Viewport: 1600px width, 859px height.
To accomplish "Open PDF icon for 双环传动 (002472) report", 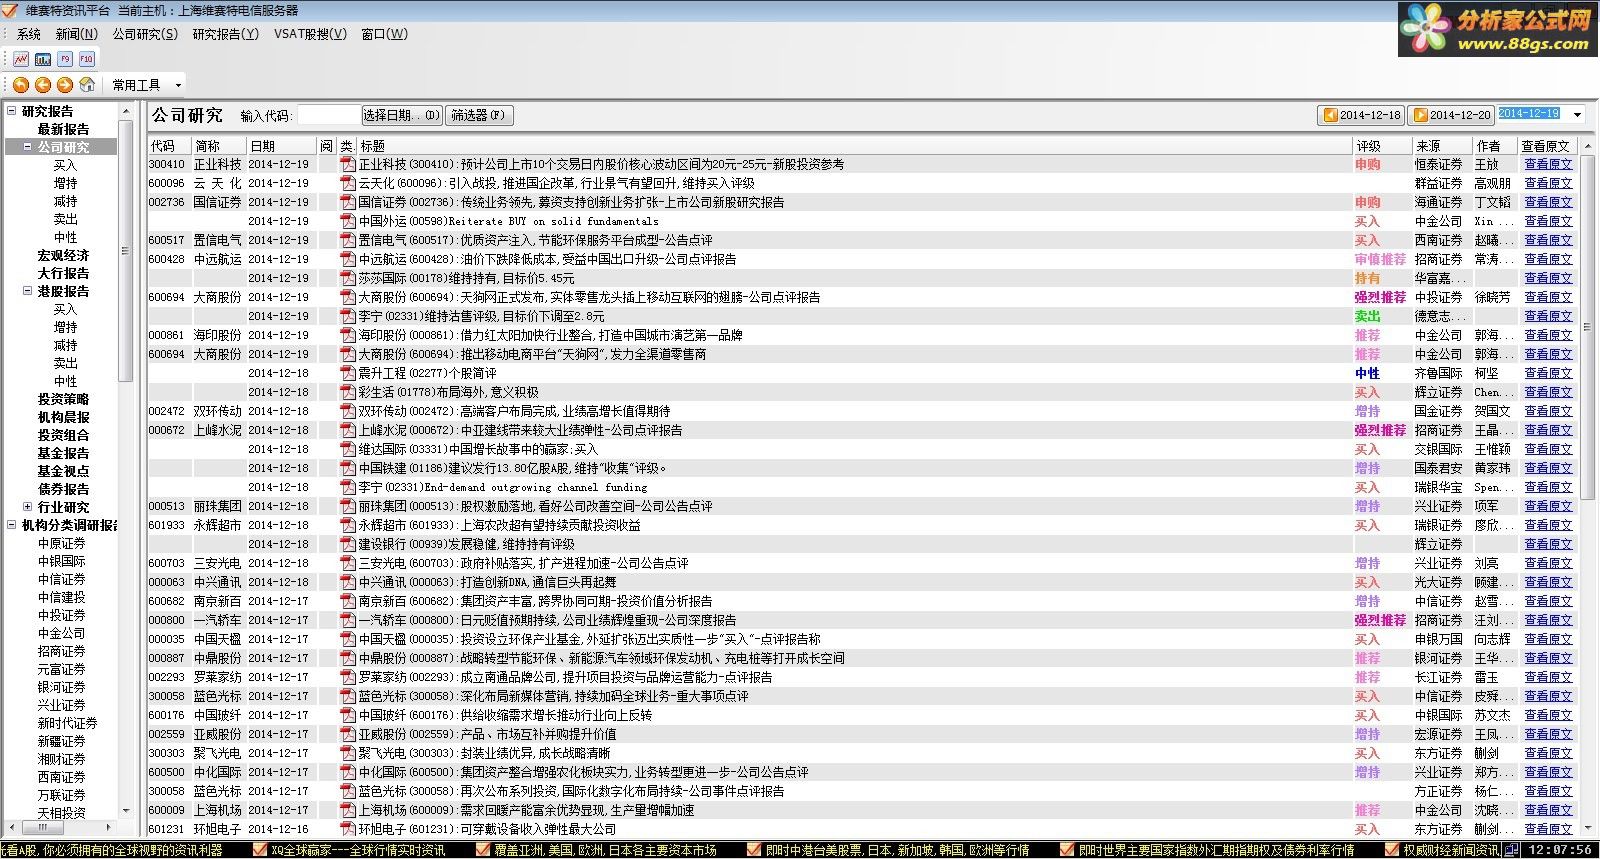I will (x=348, y=411).
